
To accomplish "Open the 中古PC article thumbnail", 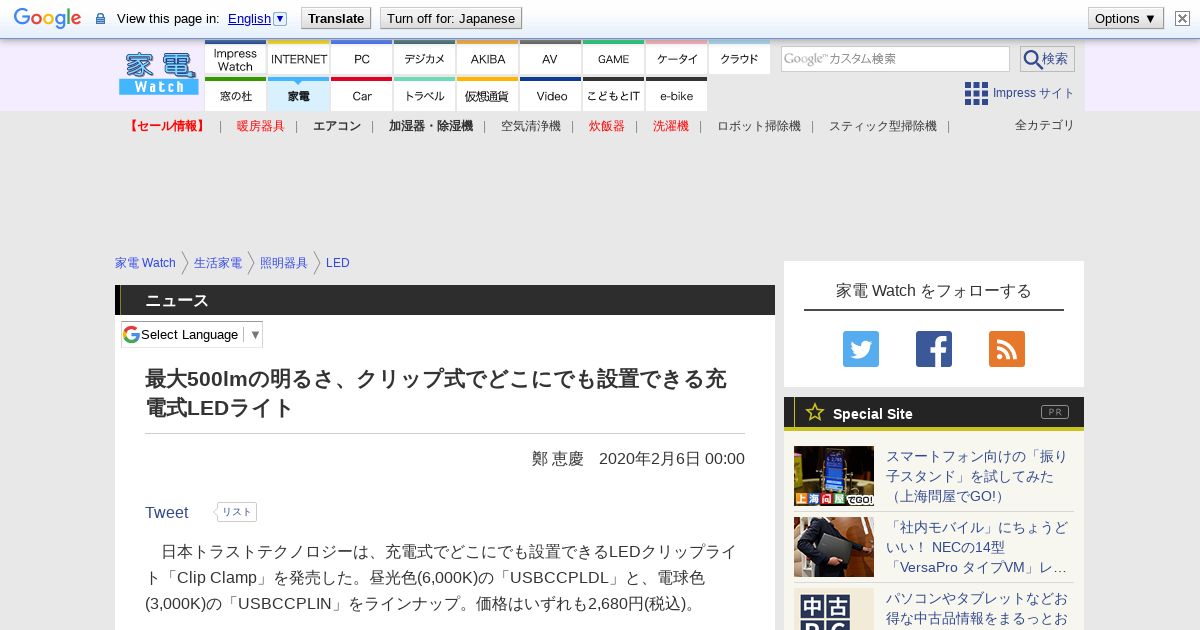I will tap(834, 609).
